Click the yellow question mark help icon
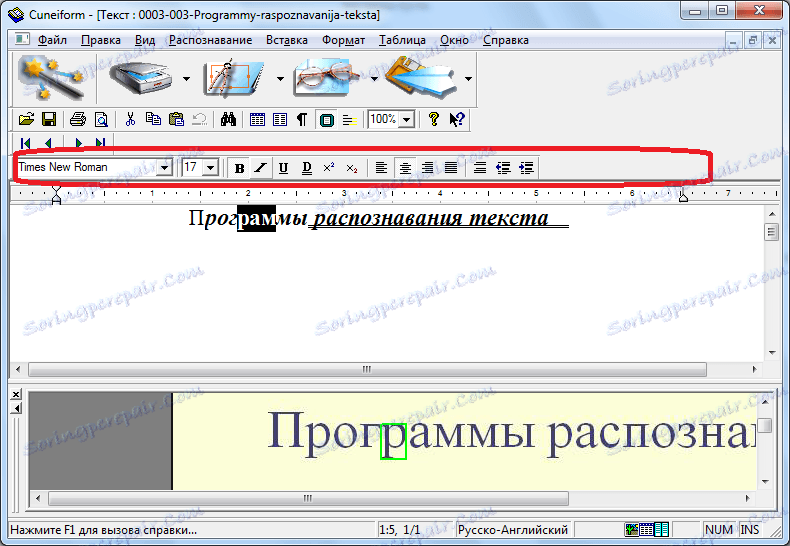This screenshot has width=790, height=546. coord(433,119)
